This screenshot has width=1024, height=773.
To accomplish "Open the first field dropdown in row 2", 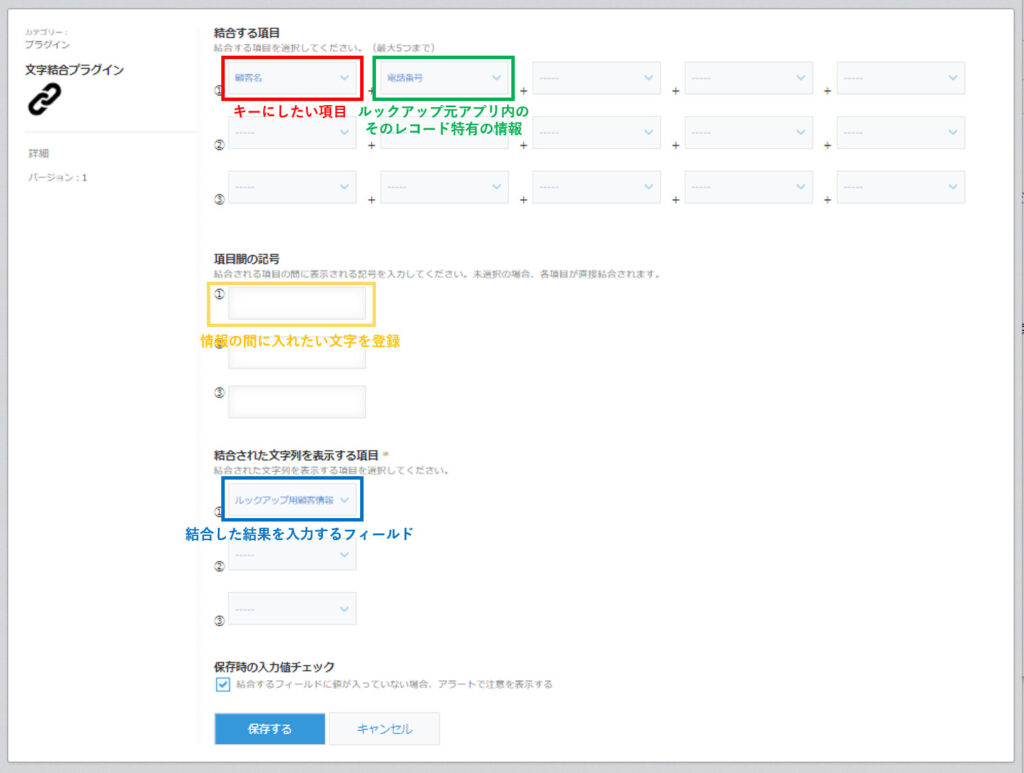I will pos(292,132).
